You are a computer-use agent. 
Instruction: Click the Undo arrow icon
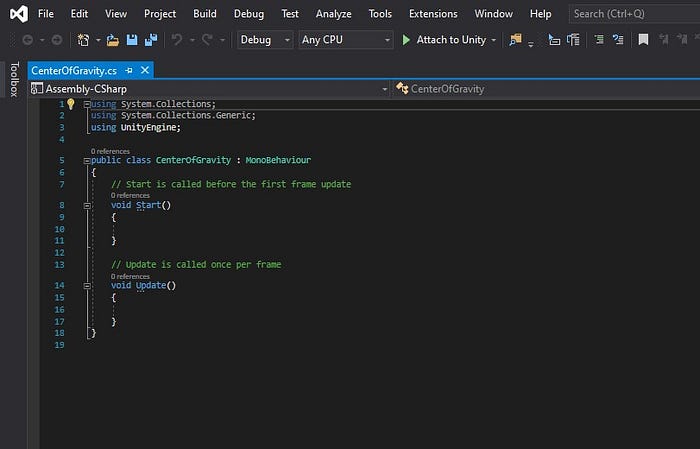[177, 40]
